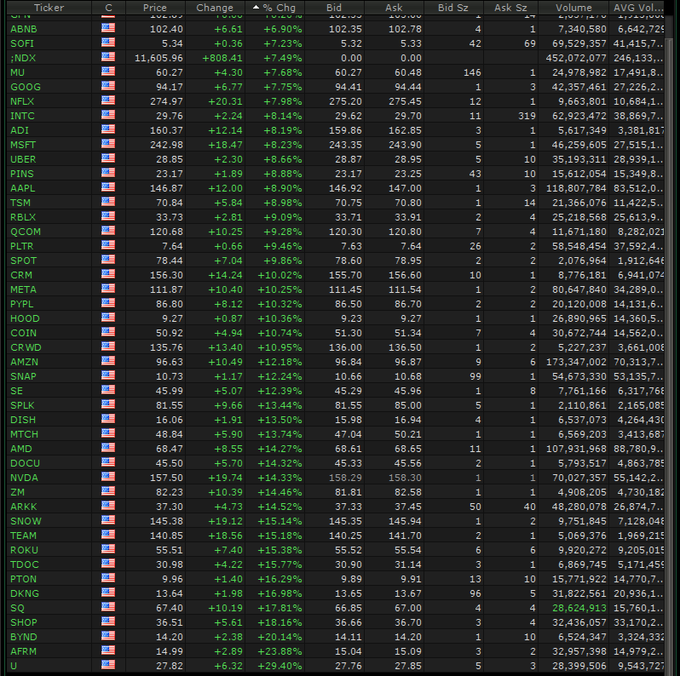Image resolution: width=680 pixels, height=676 pixels.
Task: Click the flag icon next to NVDA
Action: click(x=108, y=477)
